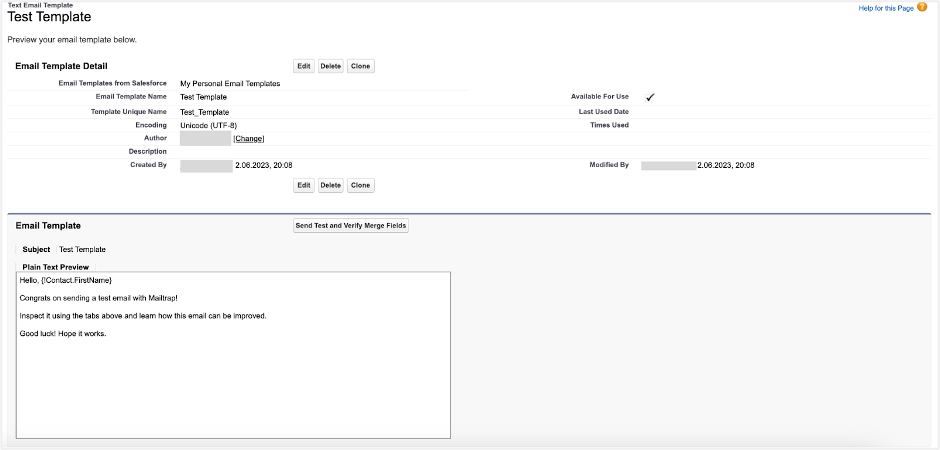Click the bottom Delete button
Viewport: 940px width, 450px height.
coord(330,186)
